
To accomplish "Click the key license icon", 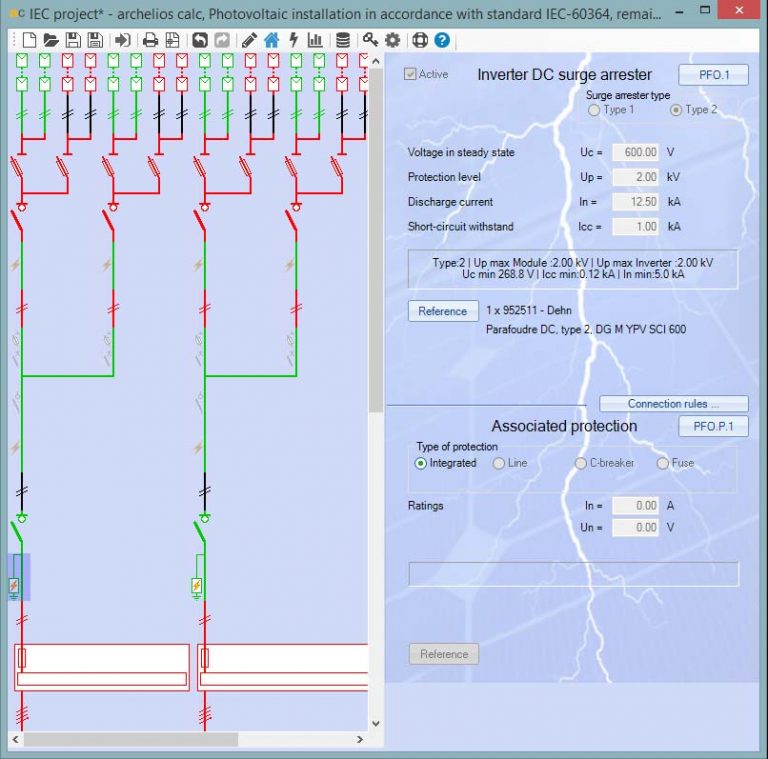I will (x=370, y=40).
